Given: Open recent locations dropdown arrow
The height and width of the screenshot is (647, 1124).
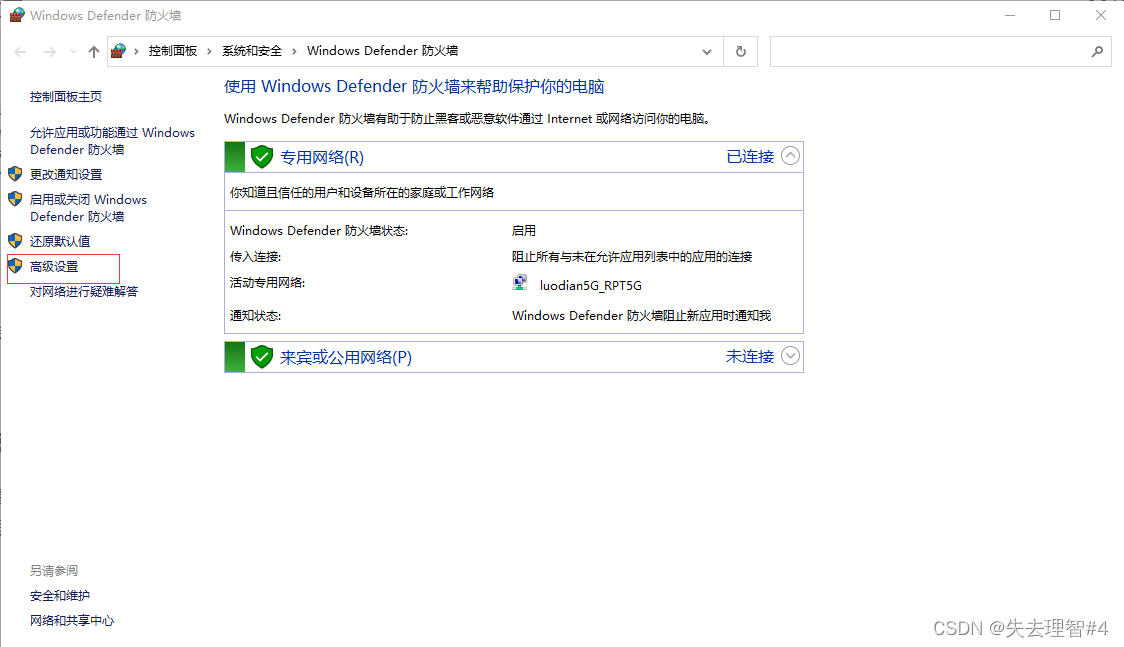Looking at the screenshot, I should point(73,52).
